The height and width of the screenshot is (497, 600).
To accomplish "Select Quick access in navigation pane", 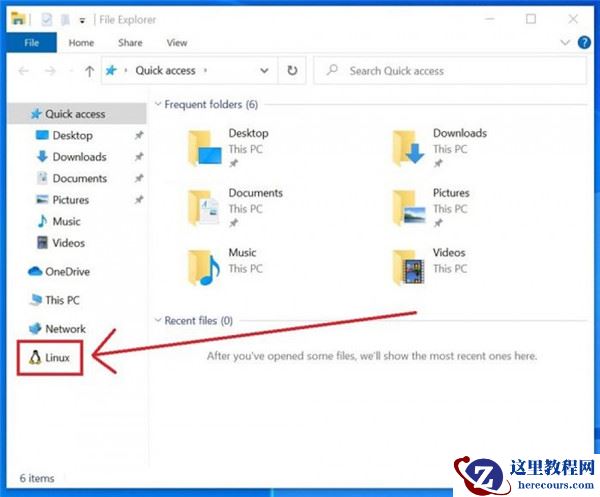I will pos(77,114).
